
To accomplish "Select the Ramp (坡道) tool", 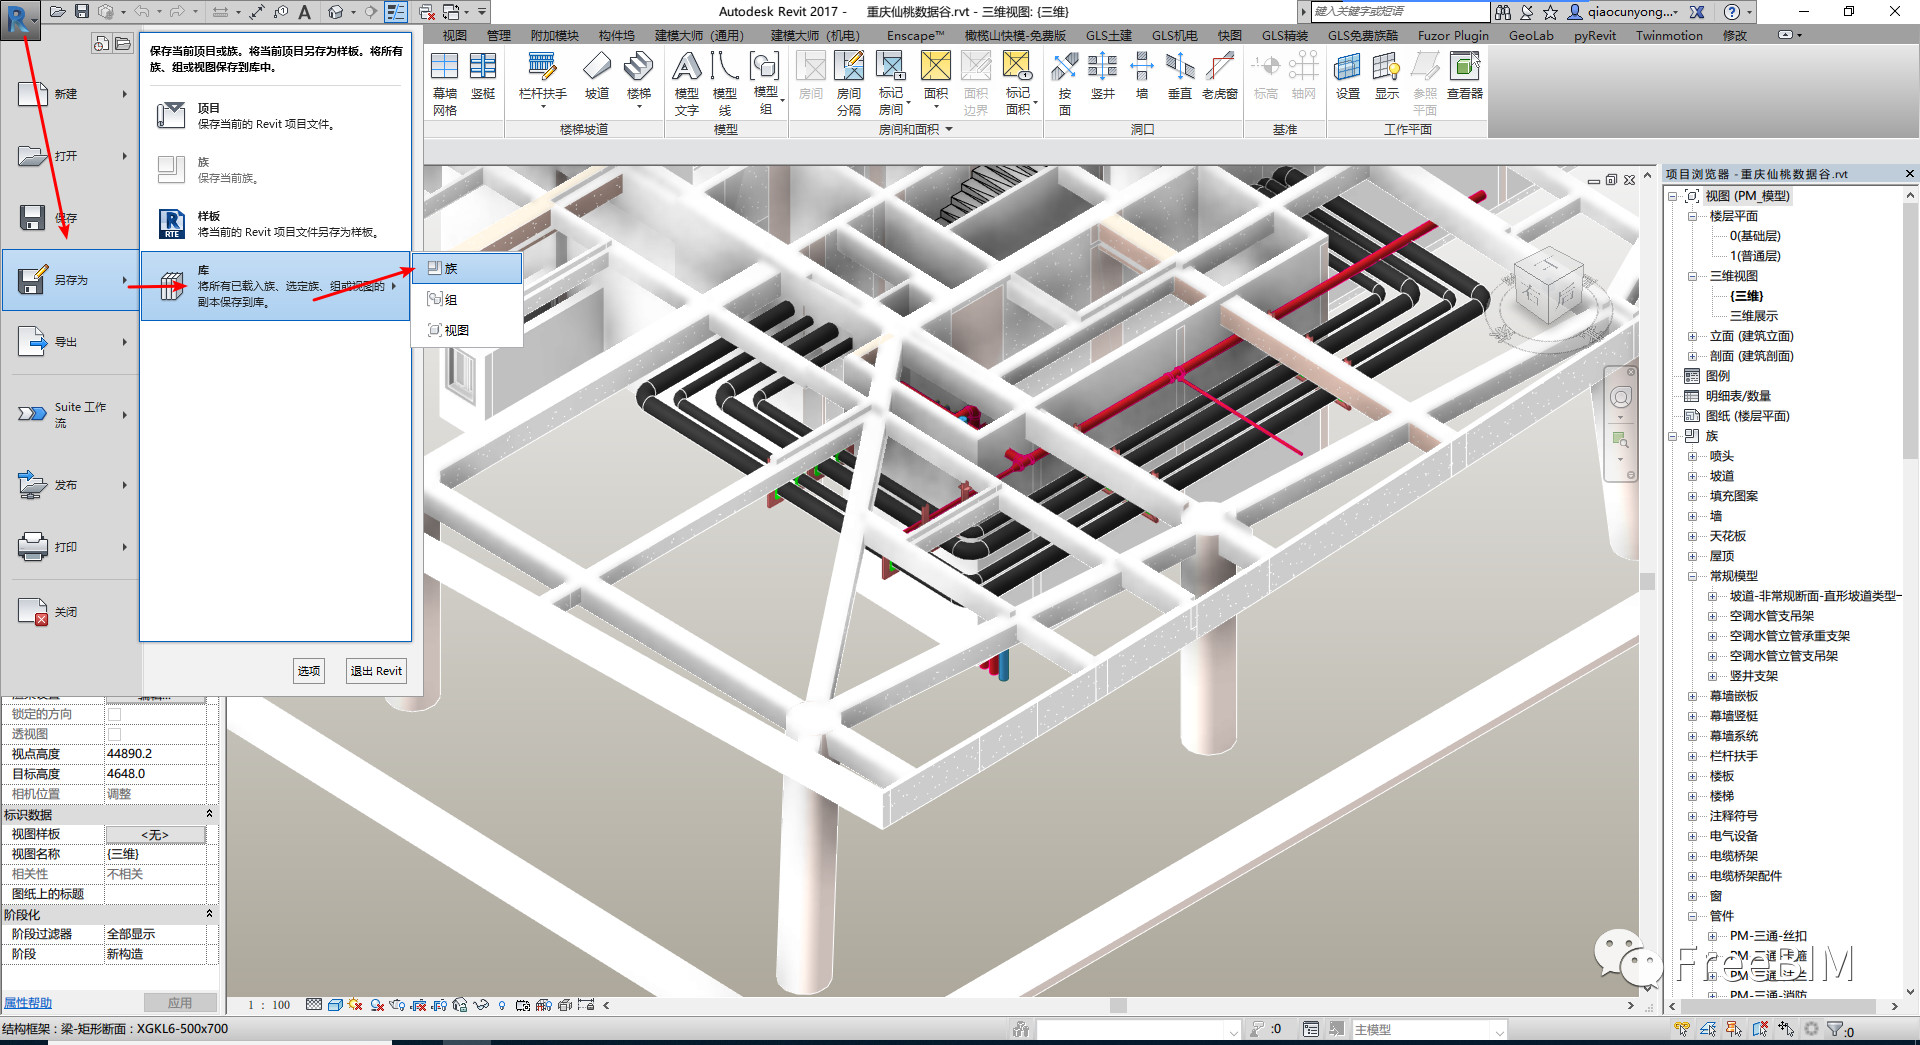I will [x=597, y=77].
